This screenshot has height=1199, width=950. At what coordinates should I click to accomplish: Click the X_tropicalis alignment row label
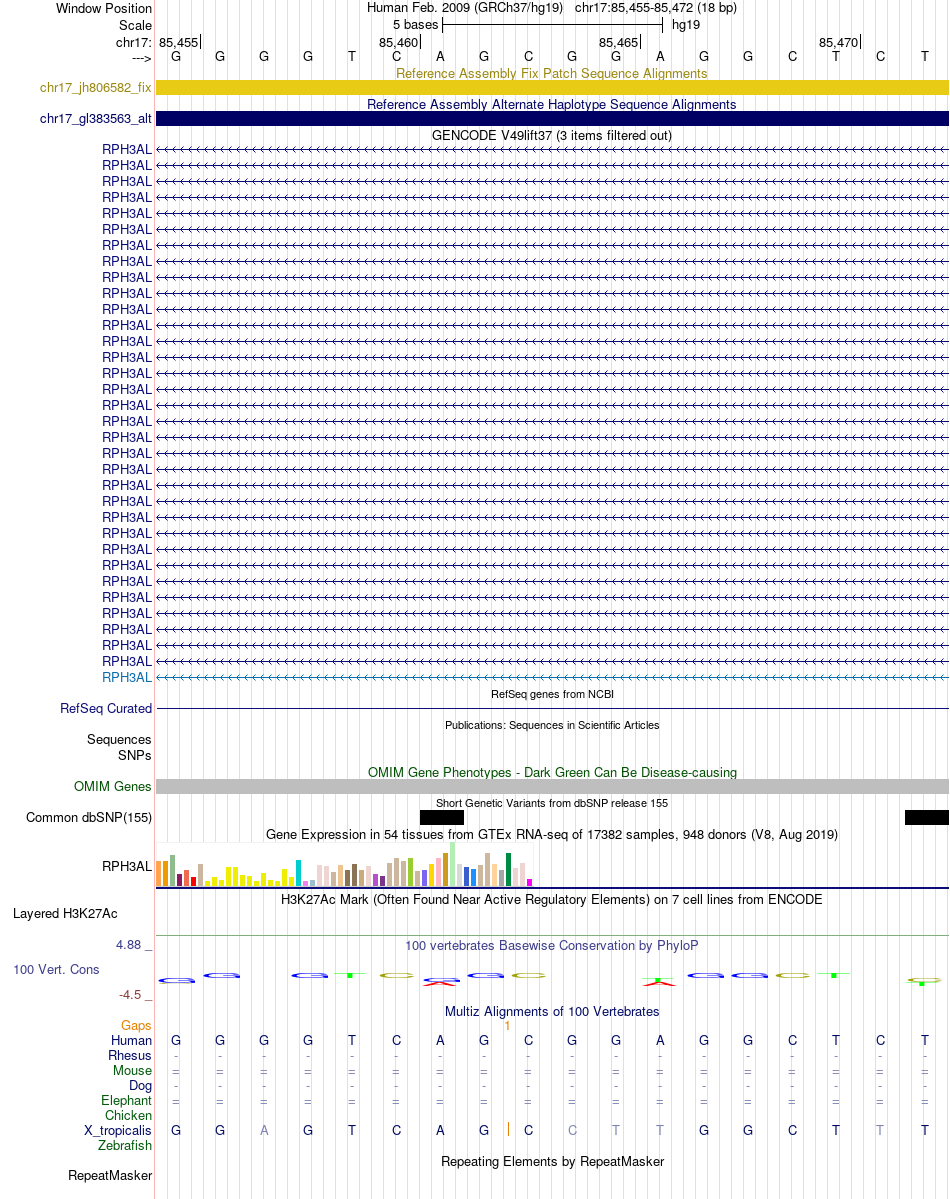pos(118,1130)
